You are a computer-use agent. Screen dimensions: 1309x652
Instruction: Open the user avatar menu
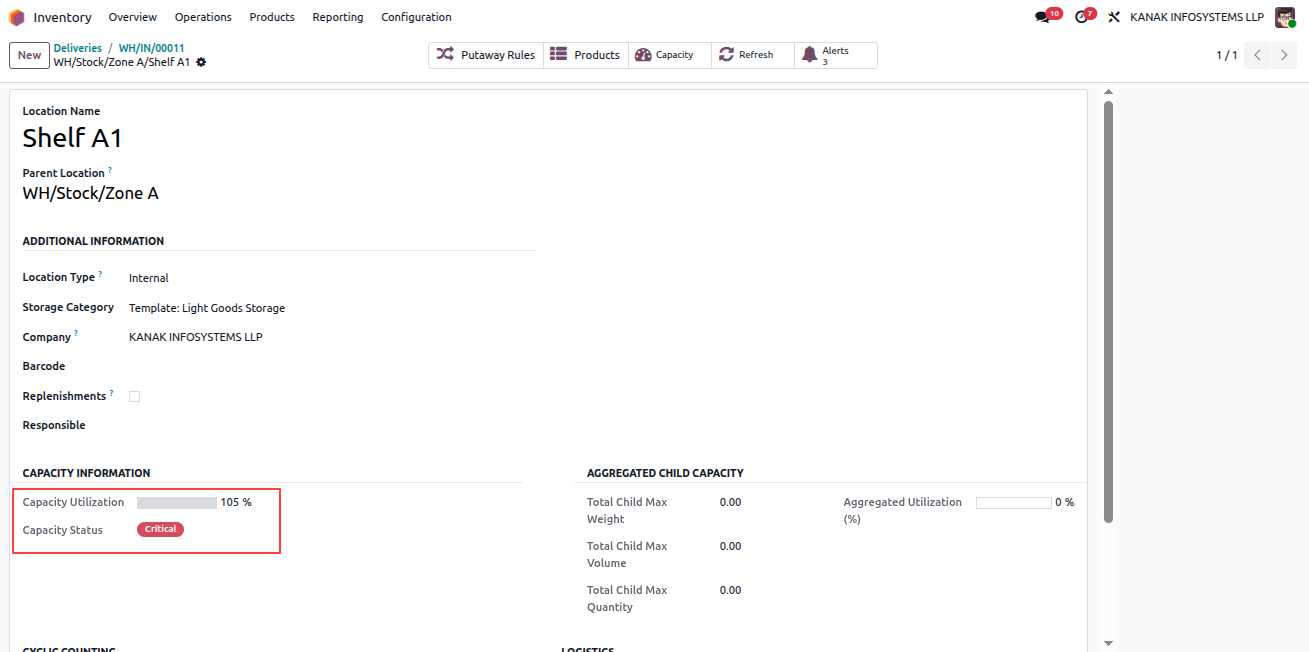point(1285,17)
